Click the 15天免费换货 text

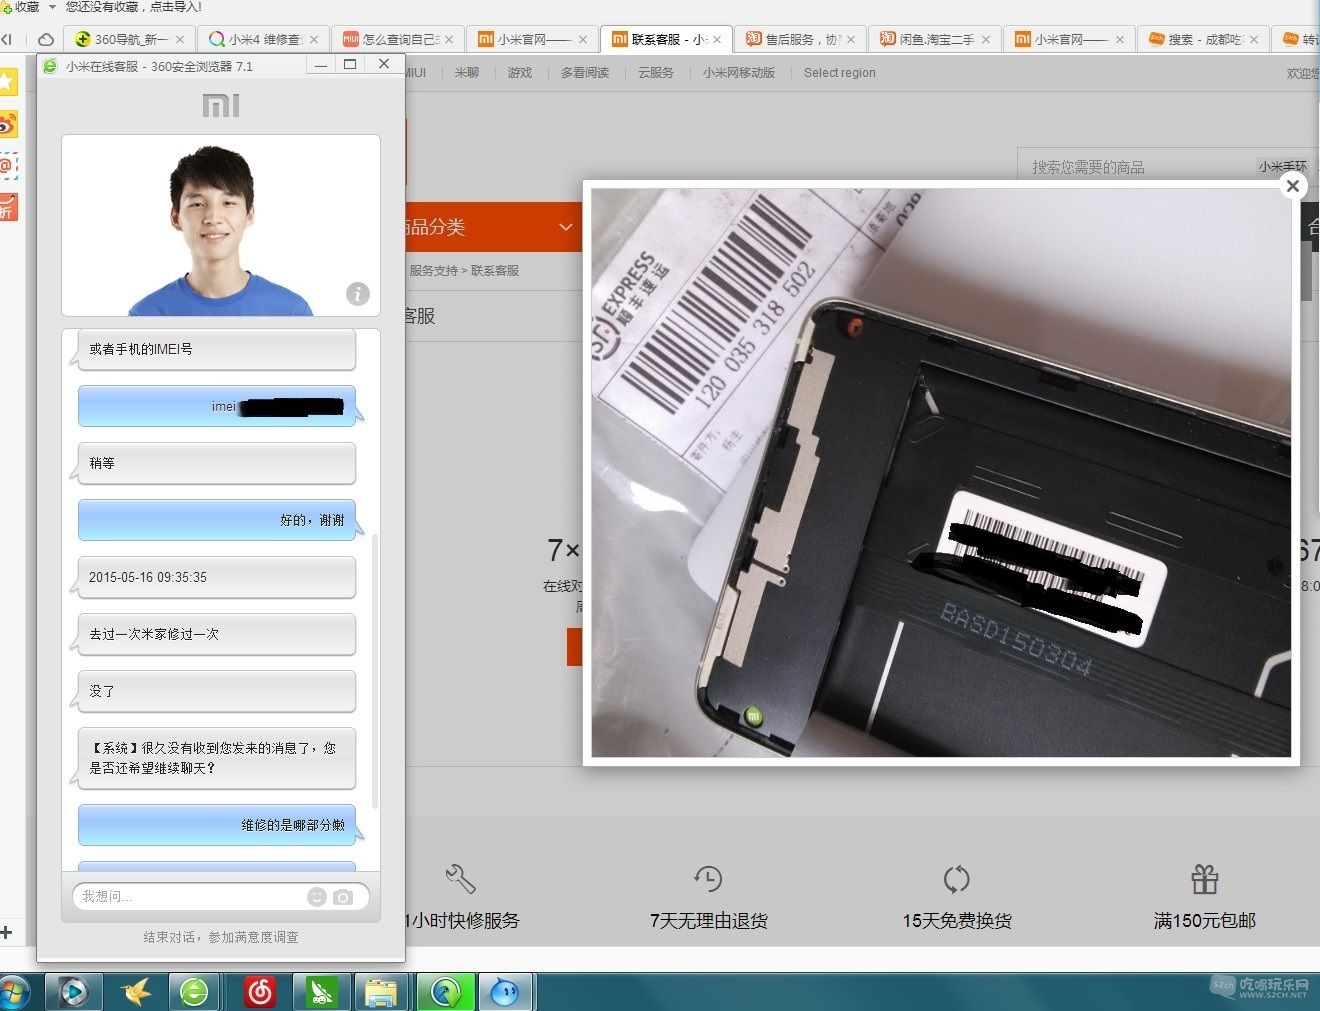point(957,921)
